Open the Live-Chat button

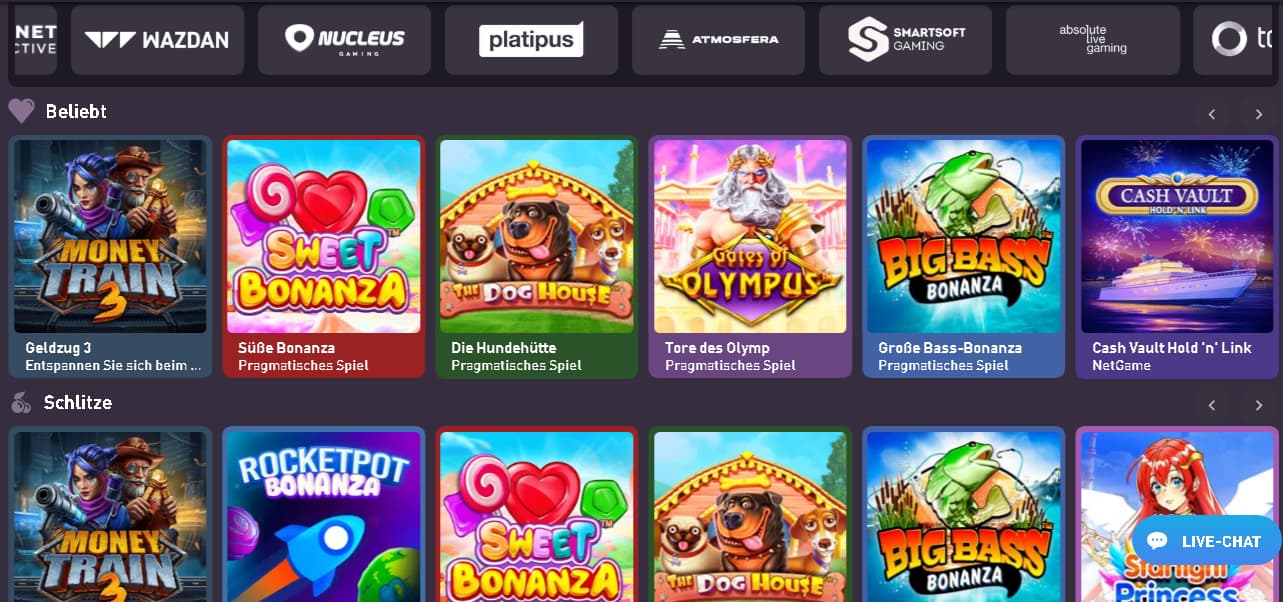pyautogui.click(x=1207, y=541)
